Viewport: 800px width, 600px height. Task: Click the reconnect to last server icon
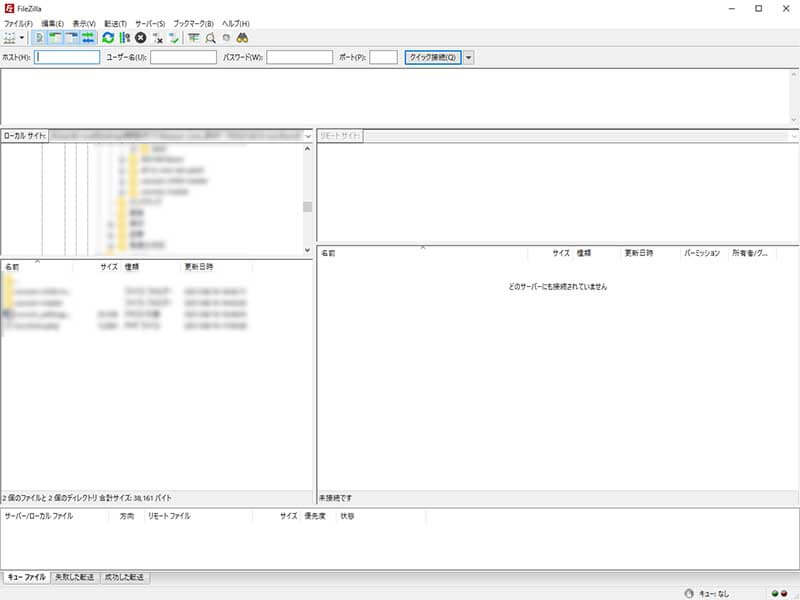[x=174, y=38]
